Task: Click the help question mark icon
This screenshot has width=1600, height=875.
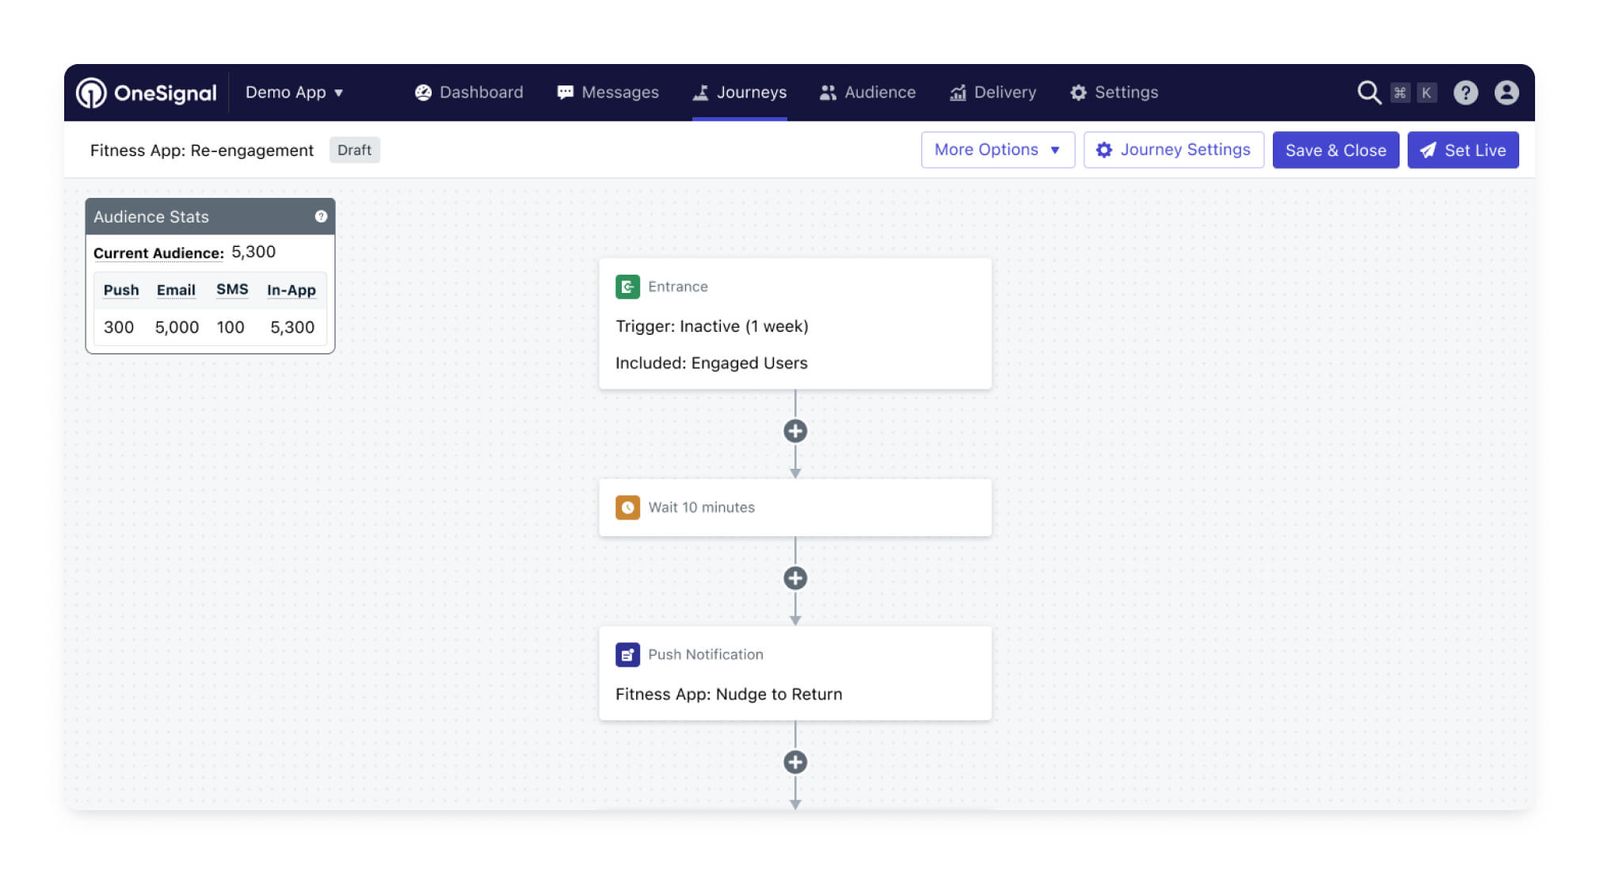Action: tap(1465, 93)
